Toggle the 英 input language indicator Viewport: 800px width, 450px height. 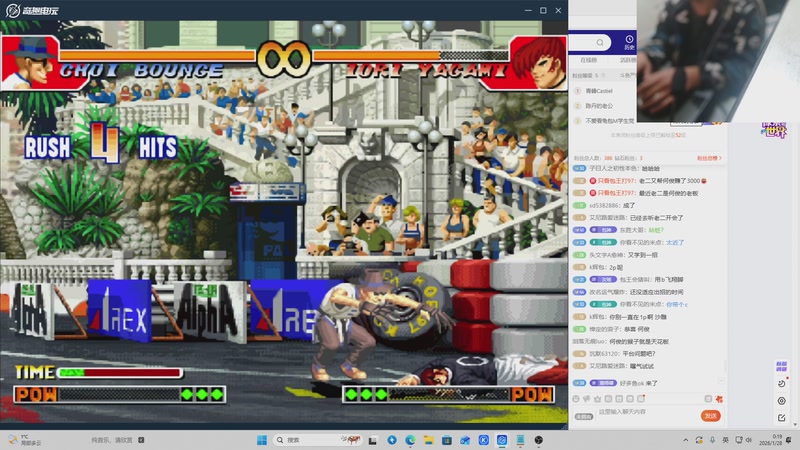726,440
